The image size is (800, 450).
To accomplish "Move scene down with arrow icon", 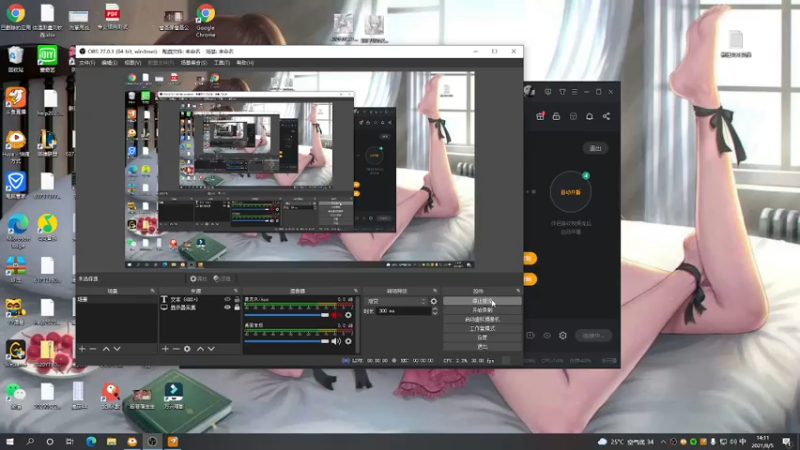I will [117, 349].
